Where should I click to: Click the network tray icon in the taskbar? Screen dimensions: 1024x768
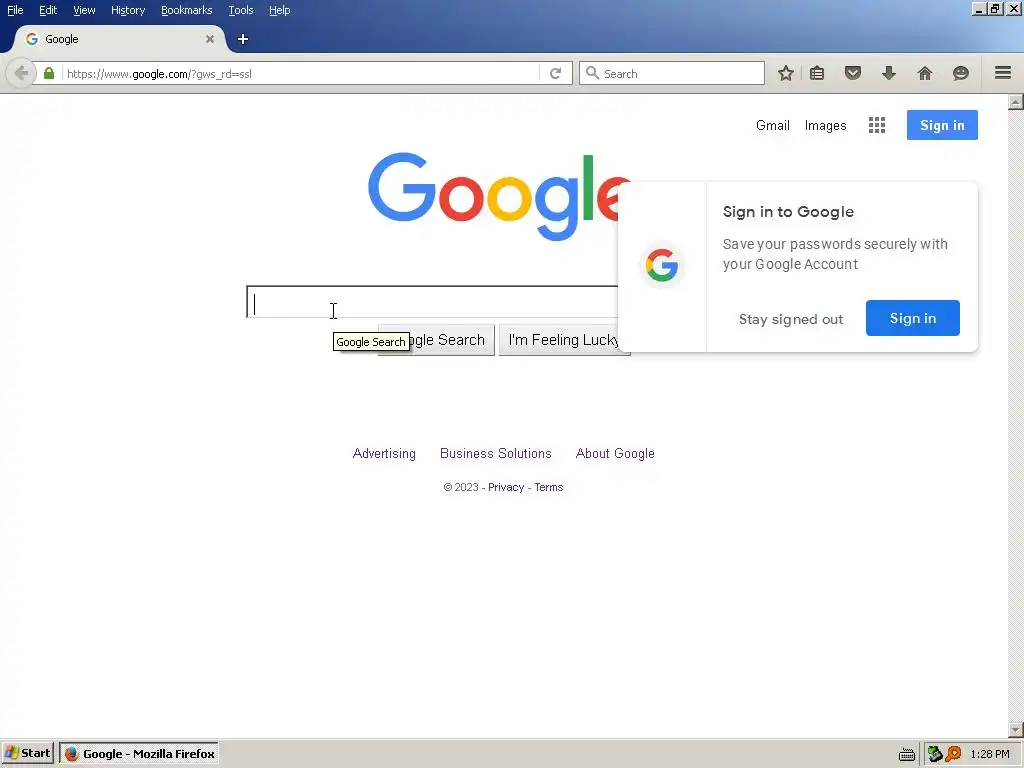coord(935,754)
